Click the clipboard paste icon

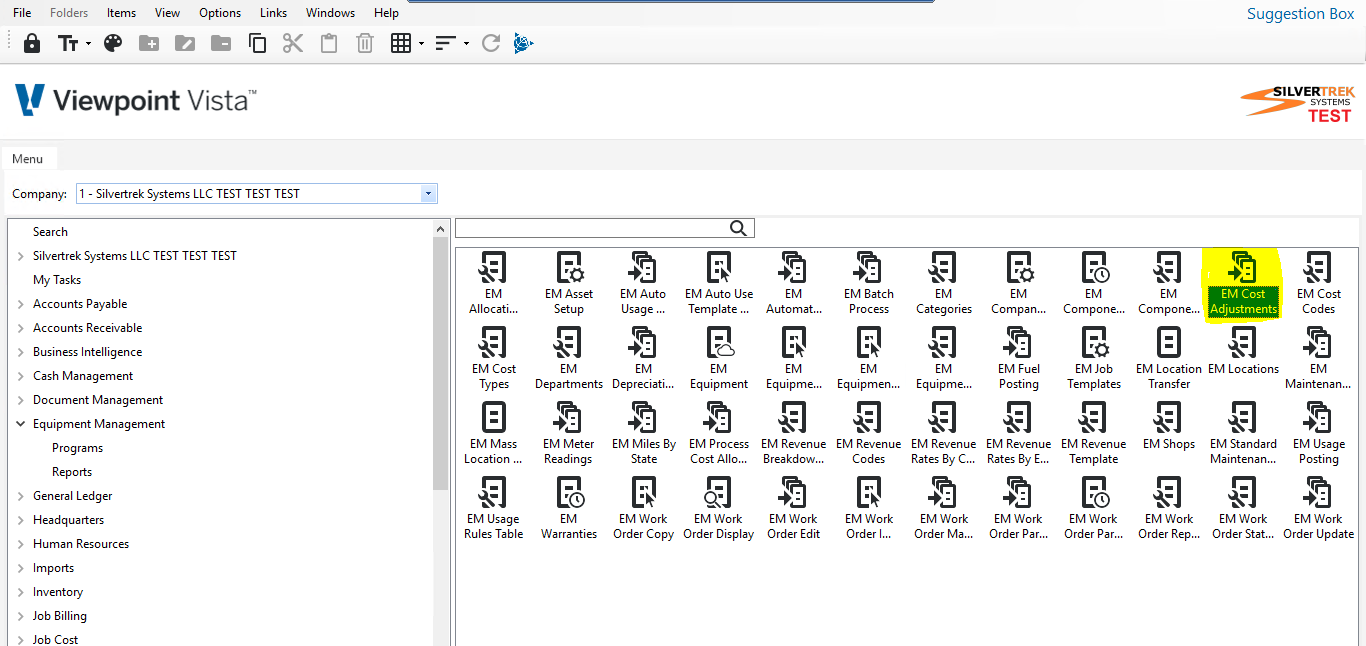(x=329, y=43)
